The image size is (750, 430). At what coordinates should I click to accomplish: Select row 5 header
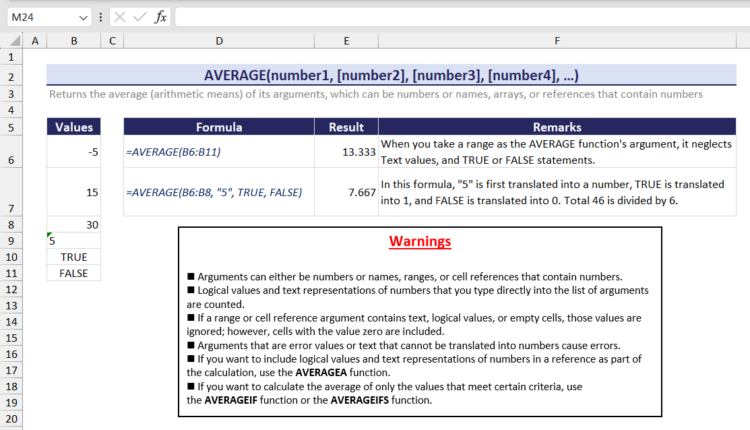tap(11, 127)
